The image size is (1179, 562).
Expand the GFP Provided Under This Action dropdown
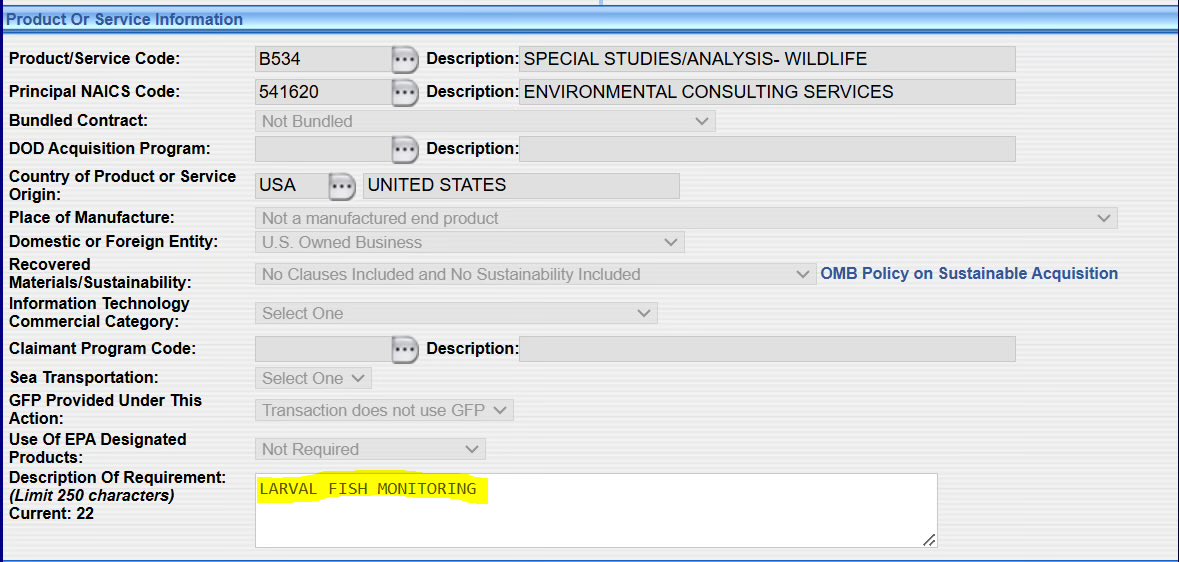pyautogui.click(x=384, y=410)
